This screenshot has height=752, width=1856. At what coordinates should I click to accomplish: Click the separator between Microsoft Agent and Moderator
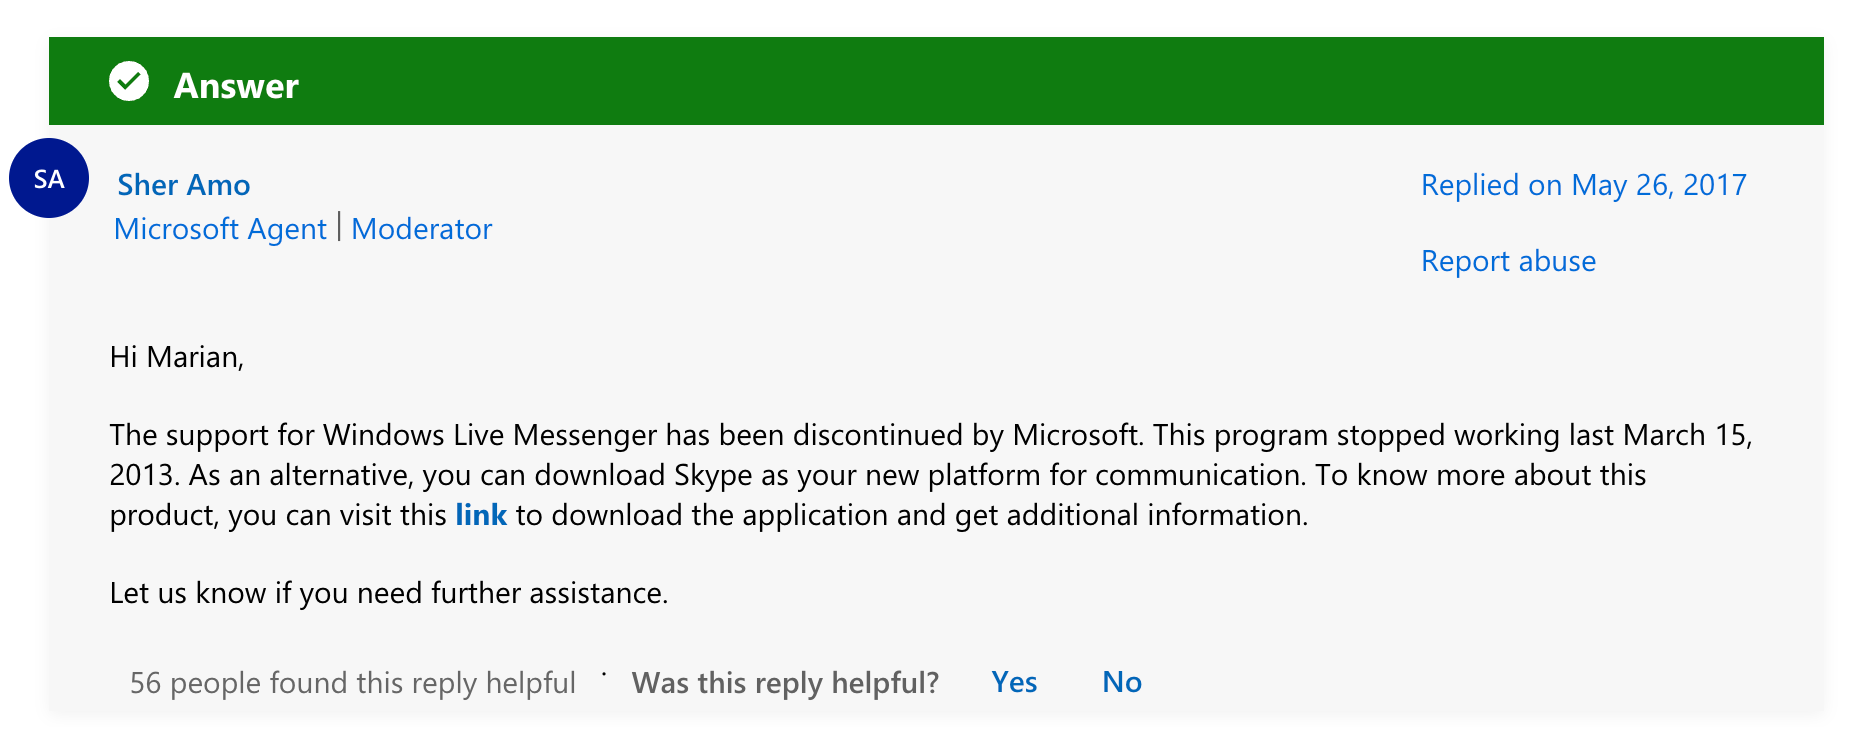click(339, 228)
